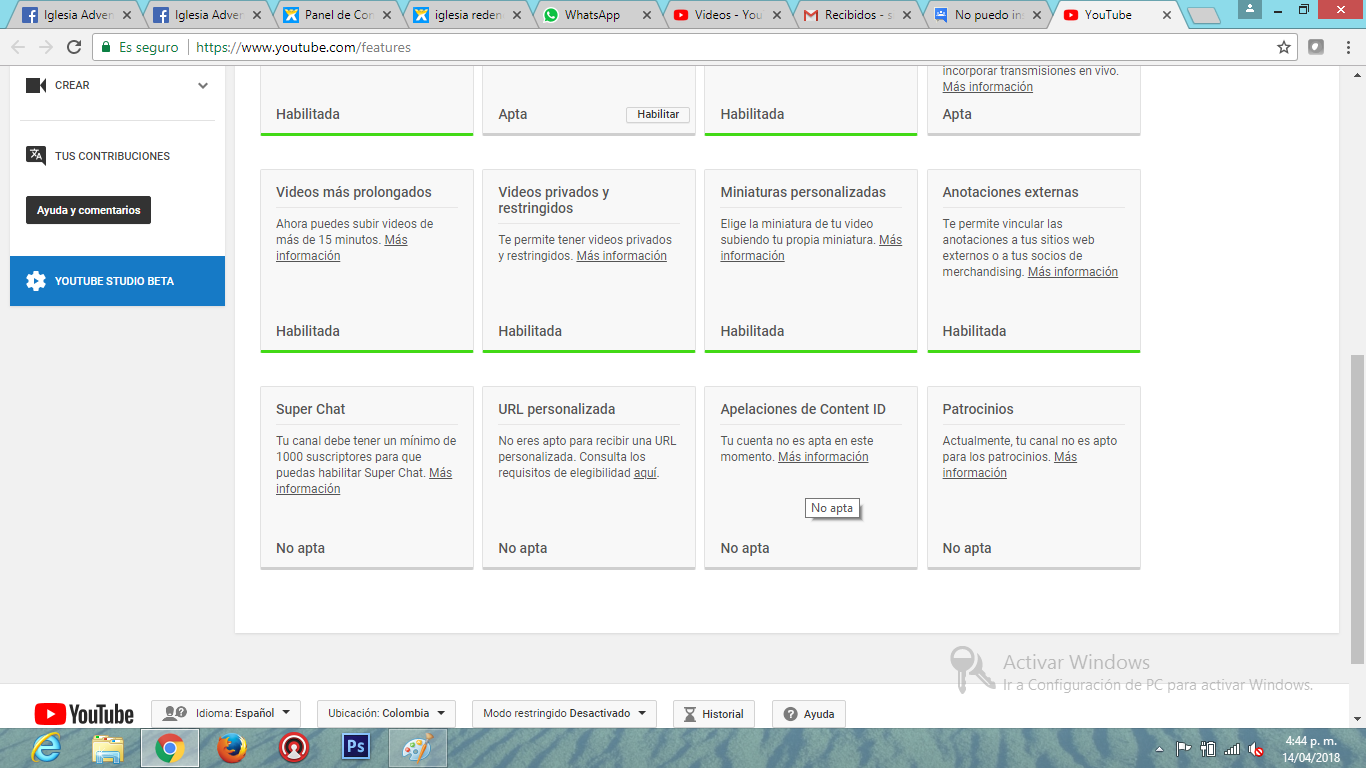Open Más información in Miniaturas personalizadas card
This screenshot has width=1366, height=768.
click(811, 248)
